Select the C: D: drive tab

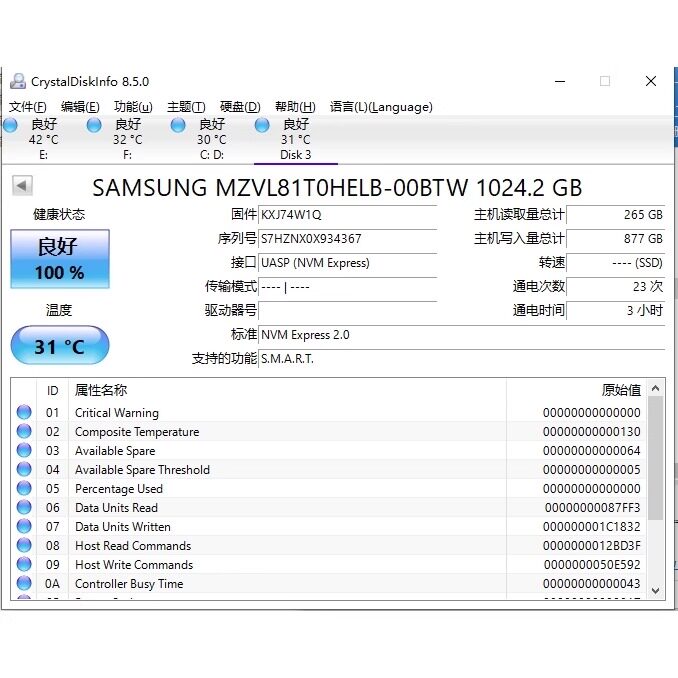[x=211, y=139]
